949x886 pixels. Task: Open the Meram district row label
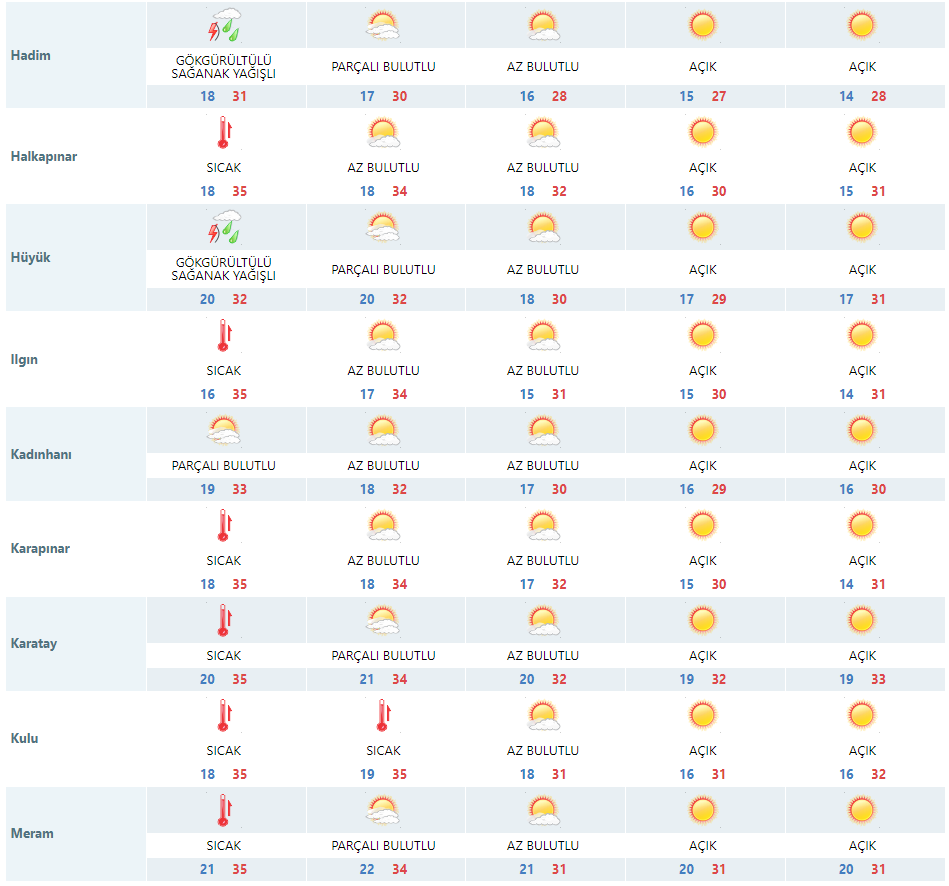[32, 834]
